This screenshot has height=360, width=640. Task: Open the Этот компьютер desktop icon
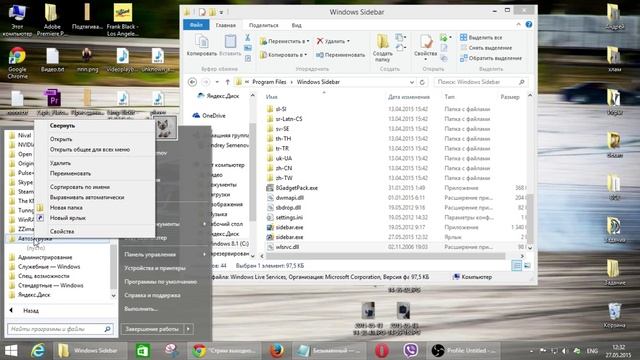[x=17, y=20]
